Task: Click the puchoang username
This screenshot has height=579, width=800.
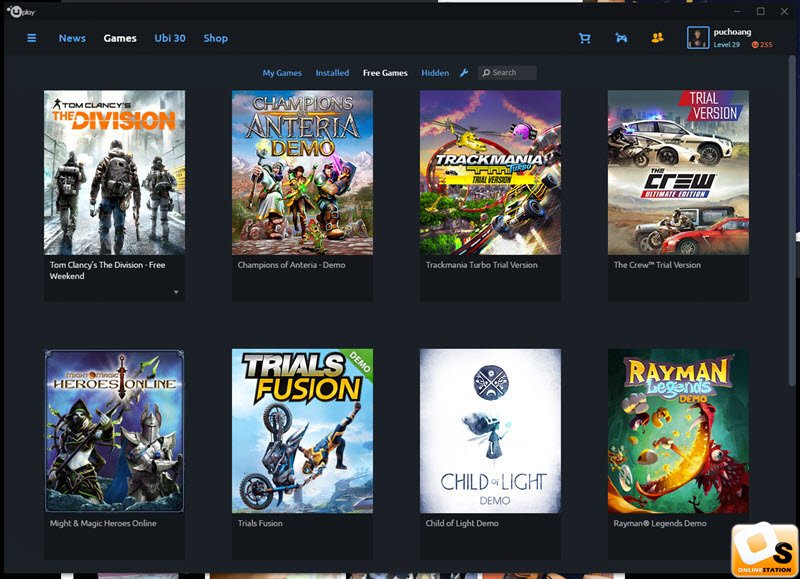Action: pyautogui.click(x=732, y=32)
